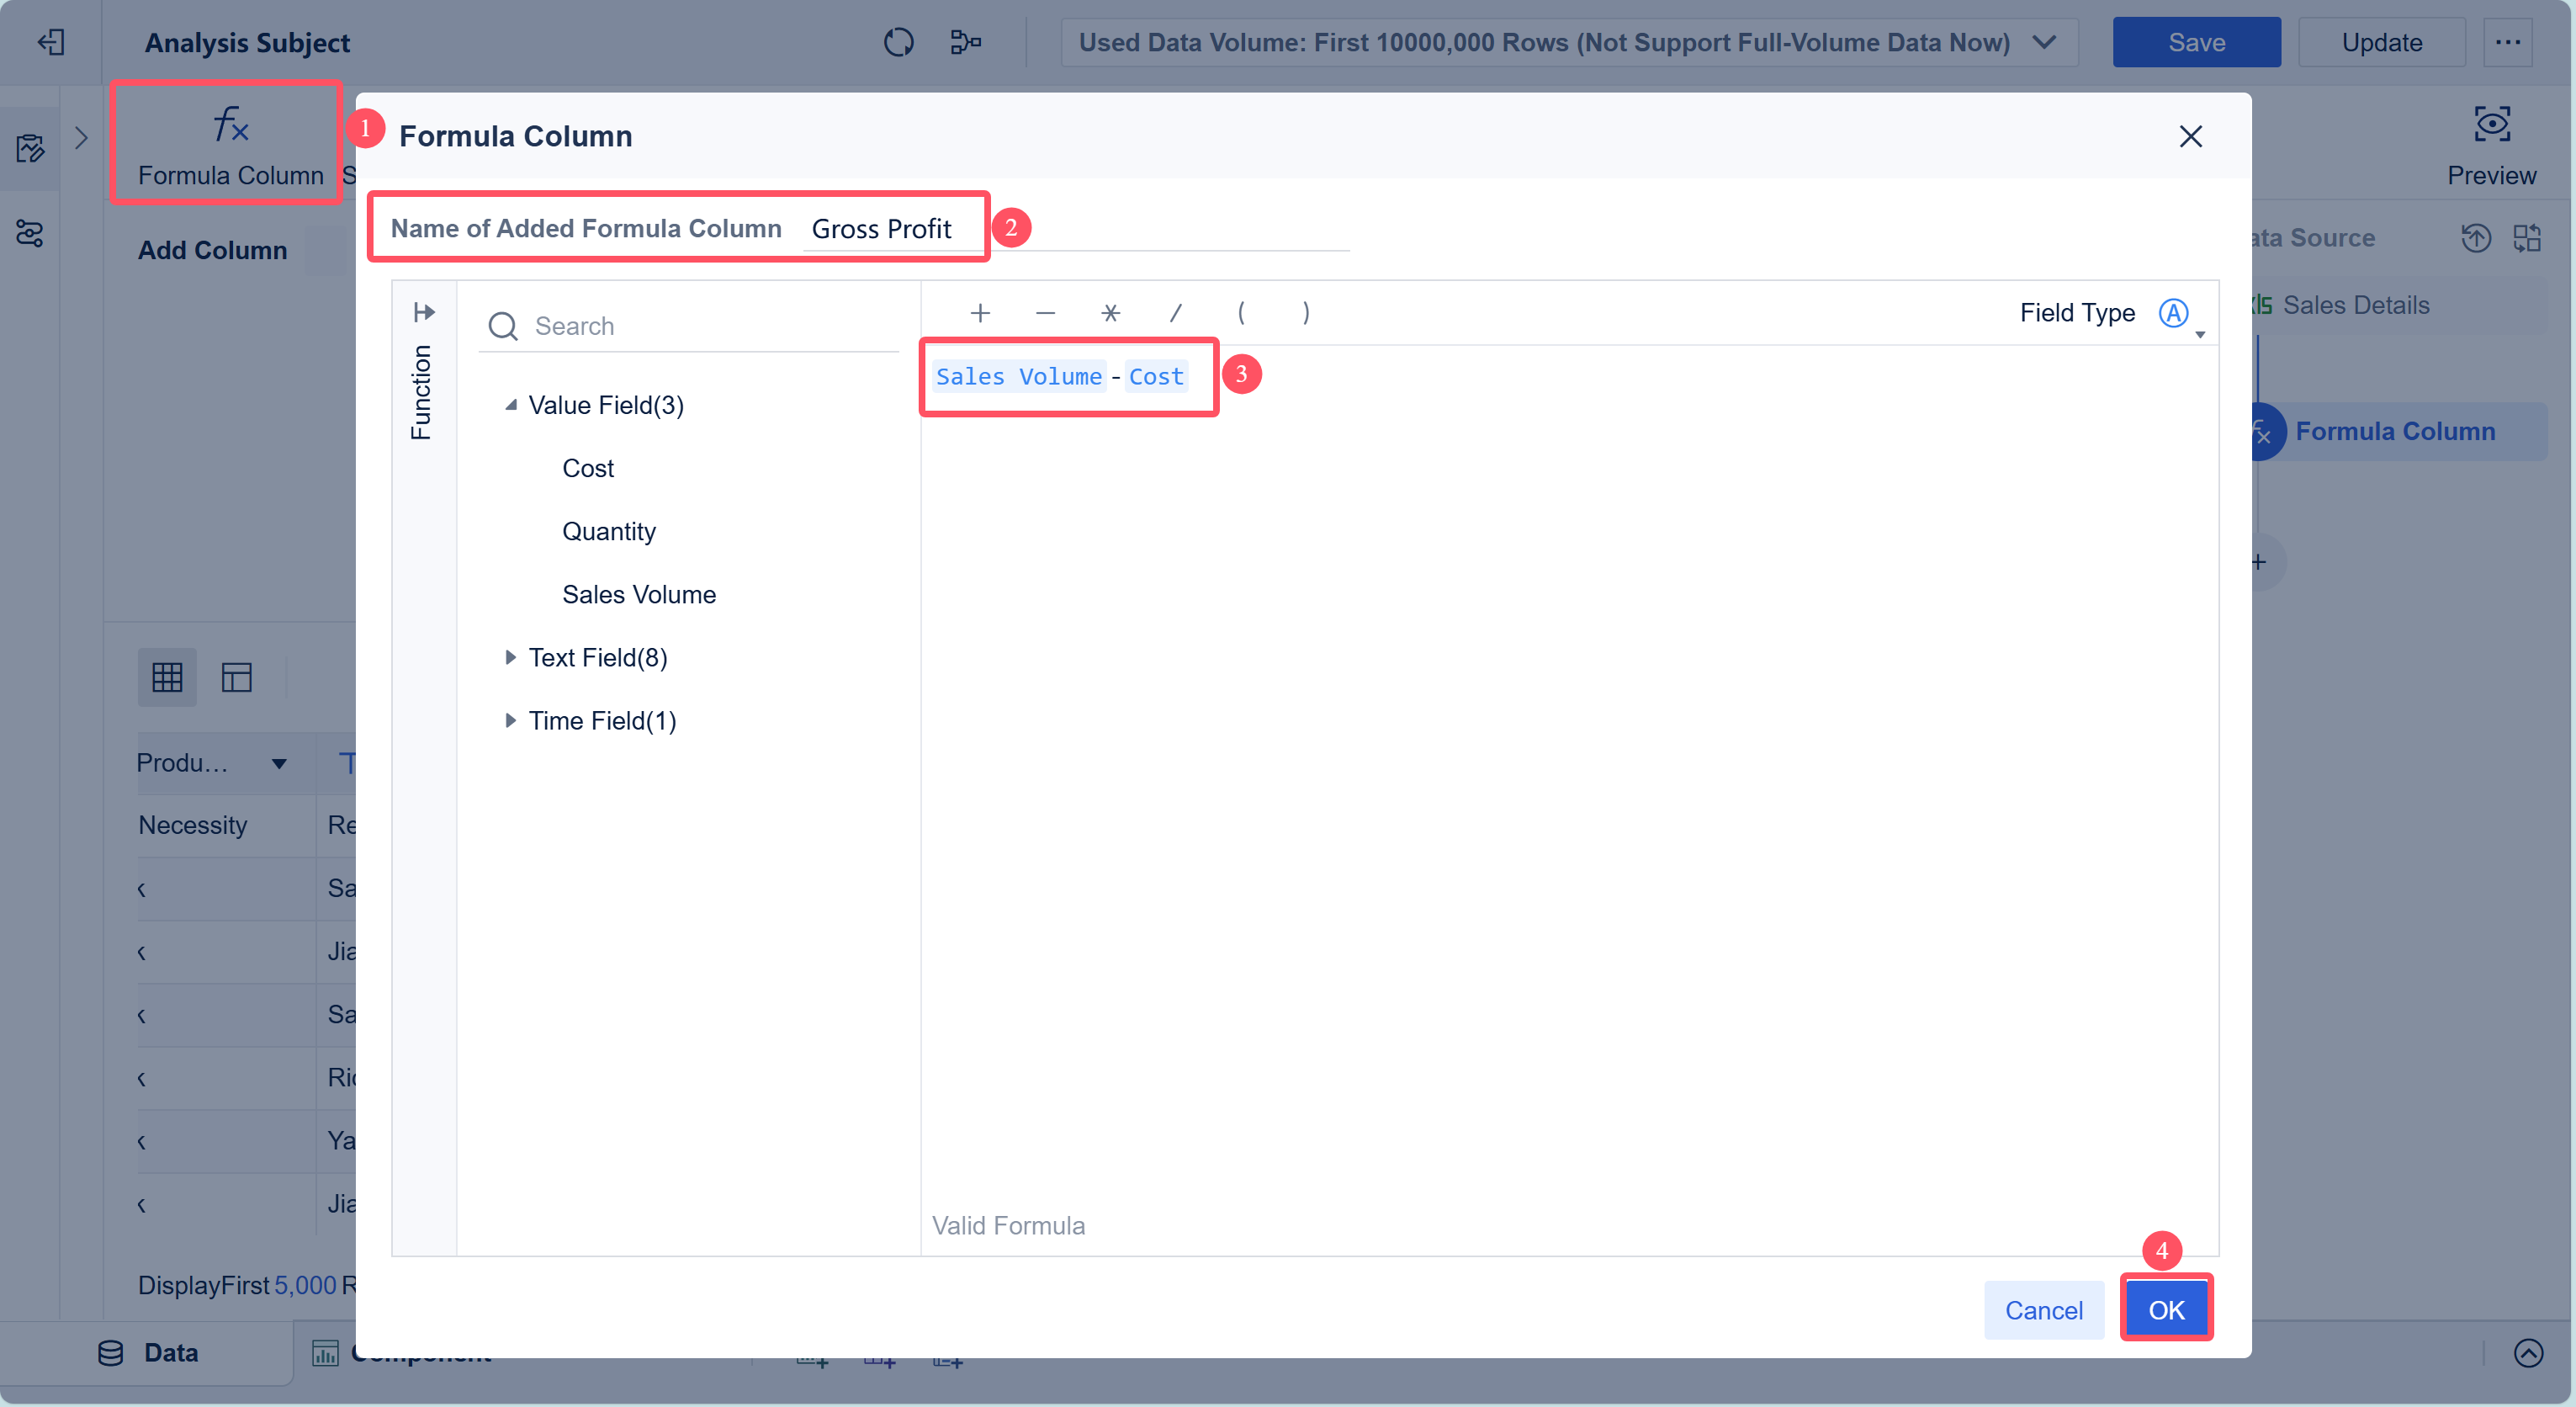Click the Save button

click(x=2196, y=42)
